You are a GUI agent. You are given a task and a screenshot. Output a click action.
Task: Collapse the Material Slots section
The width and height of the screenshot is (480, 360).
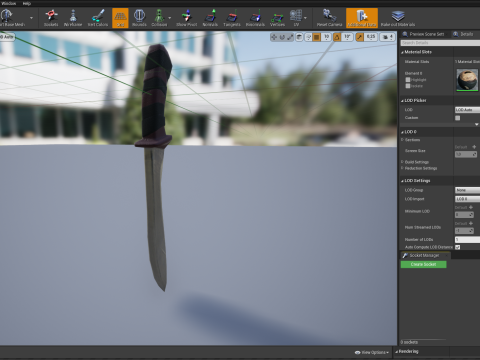click(x=402, y=52)
